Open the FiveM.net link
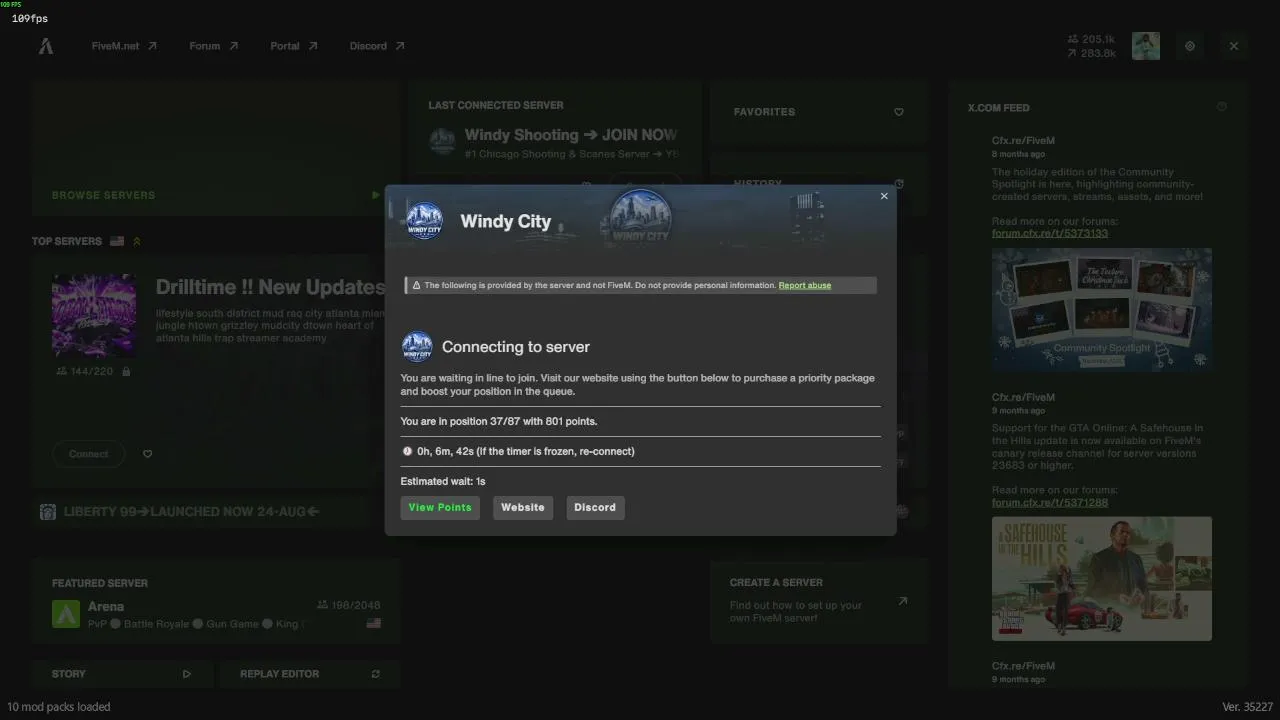The width and height of the screenshot is (1280, 720). point(124,46)
